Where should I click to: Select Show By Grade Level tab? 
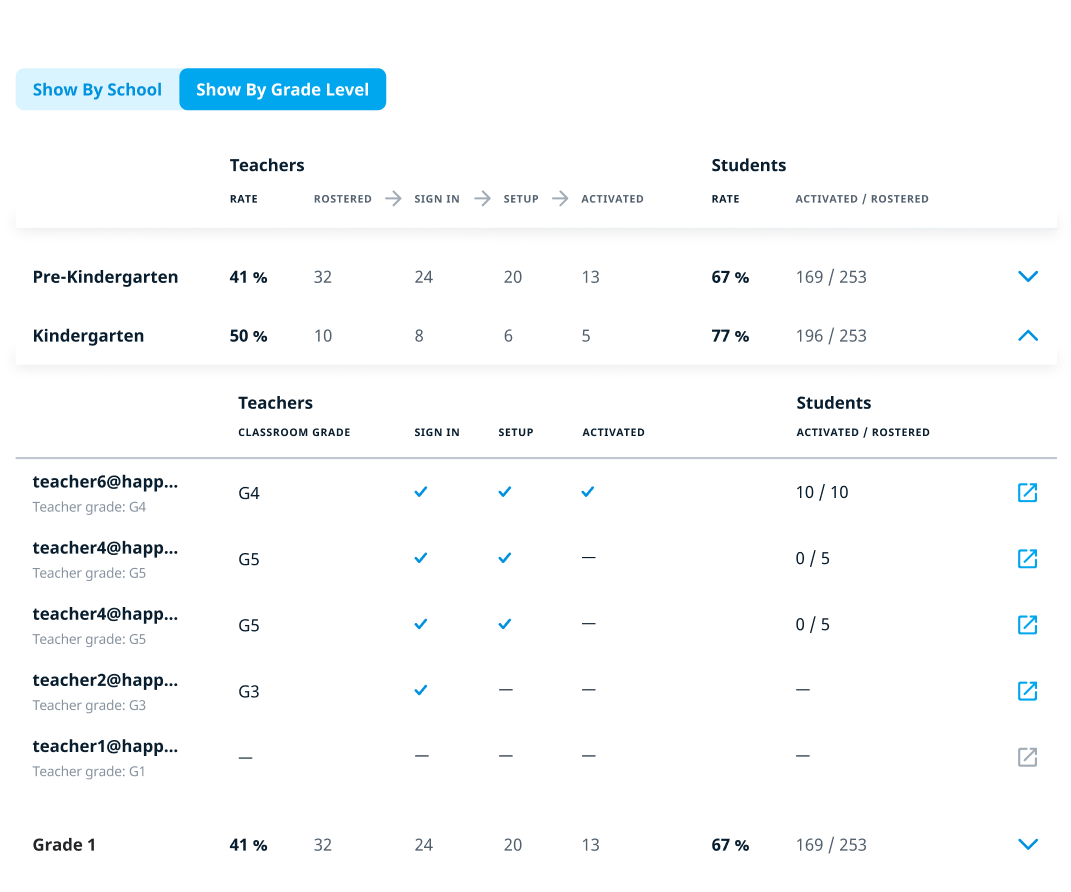[x=282, y=90]
